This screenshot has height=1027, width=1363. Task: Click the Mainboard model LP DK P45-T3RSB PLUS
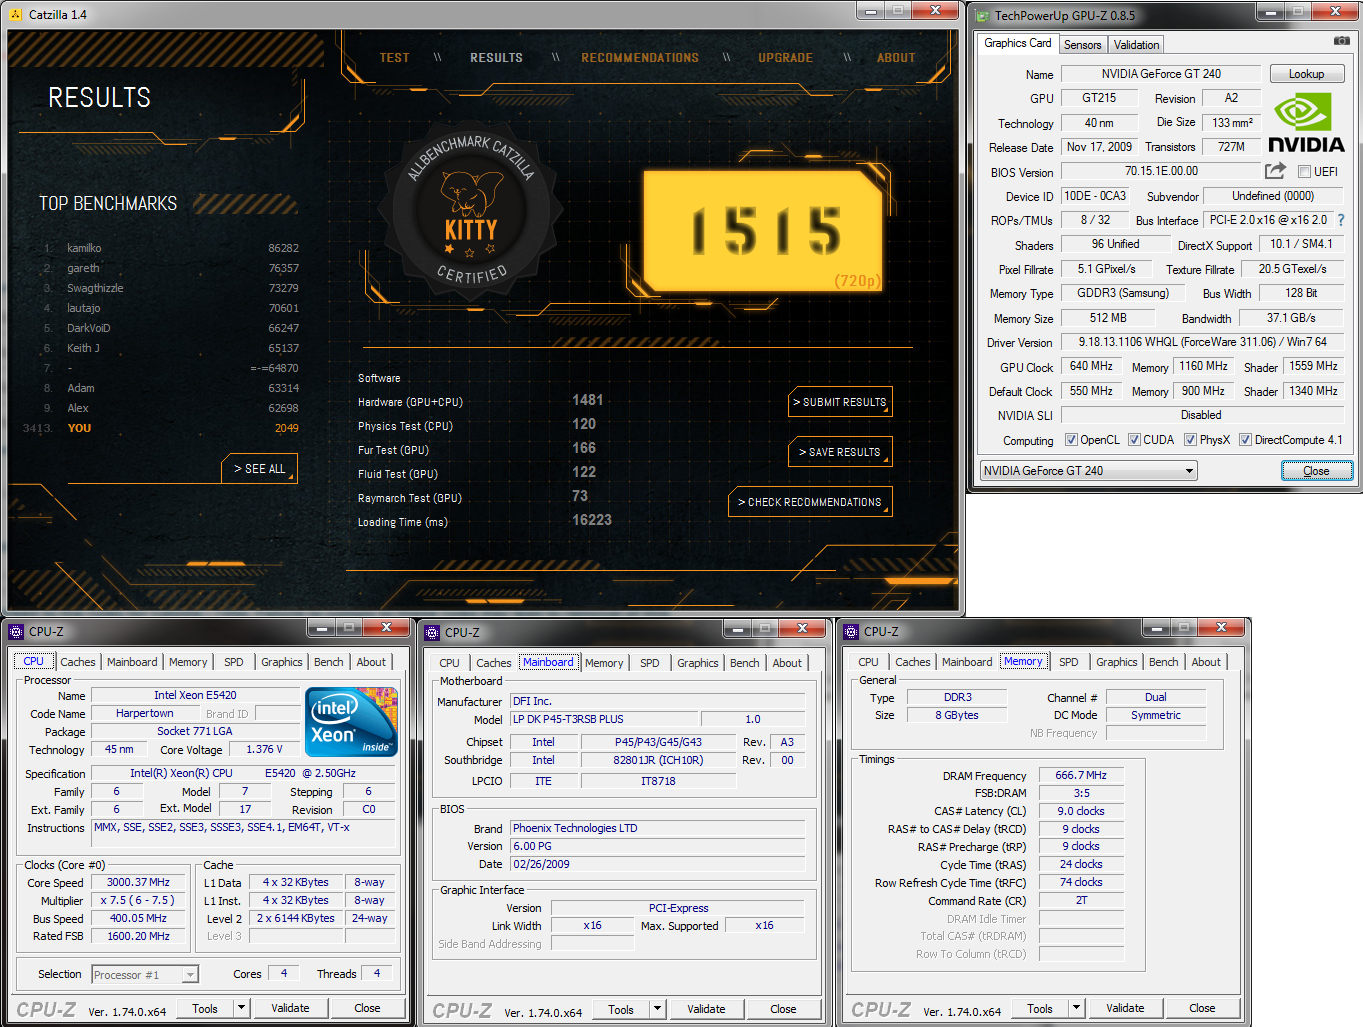coord(604,719)
